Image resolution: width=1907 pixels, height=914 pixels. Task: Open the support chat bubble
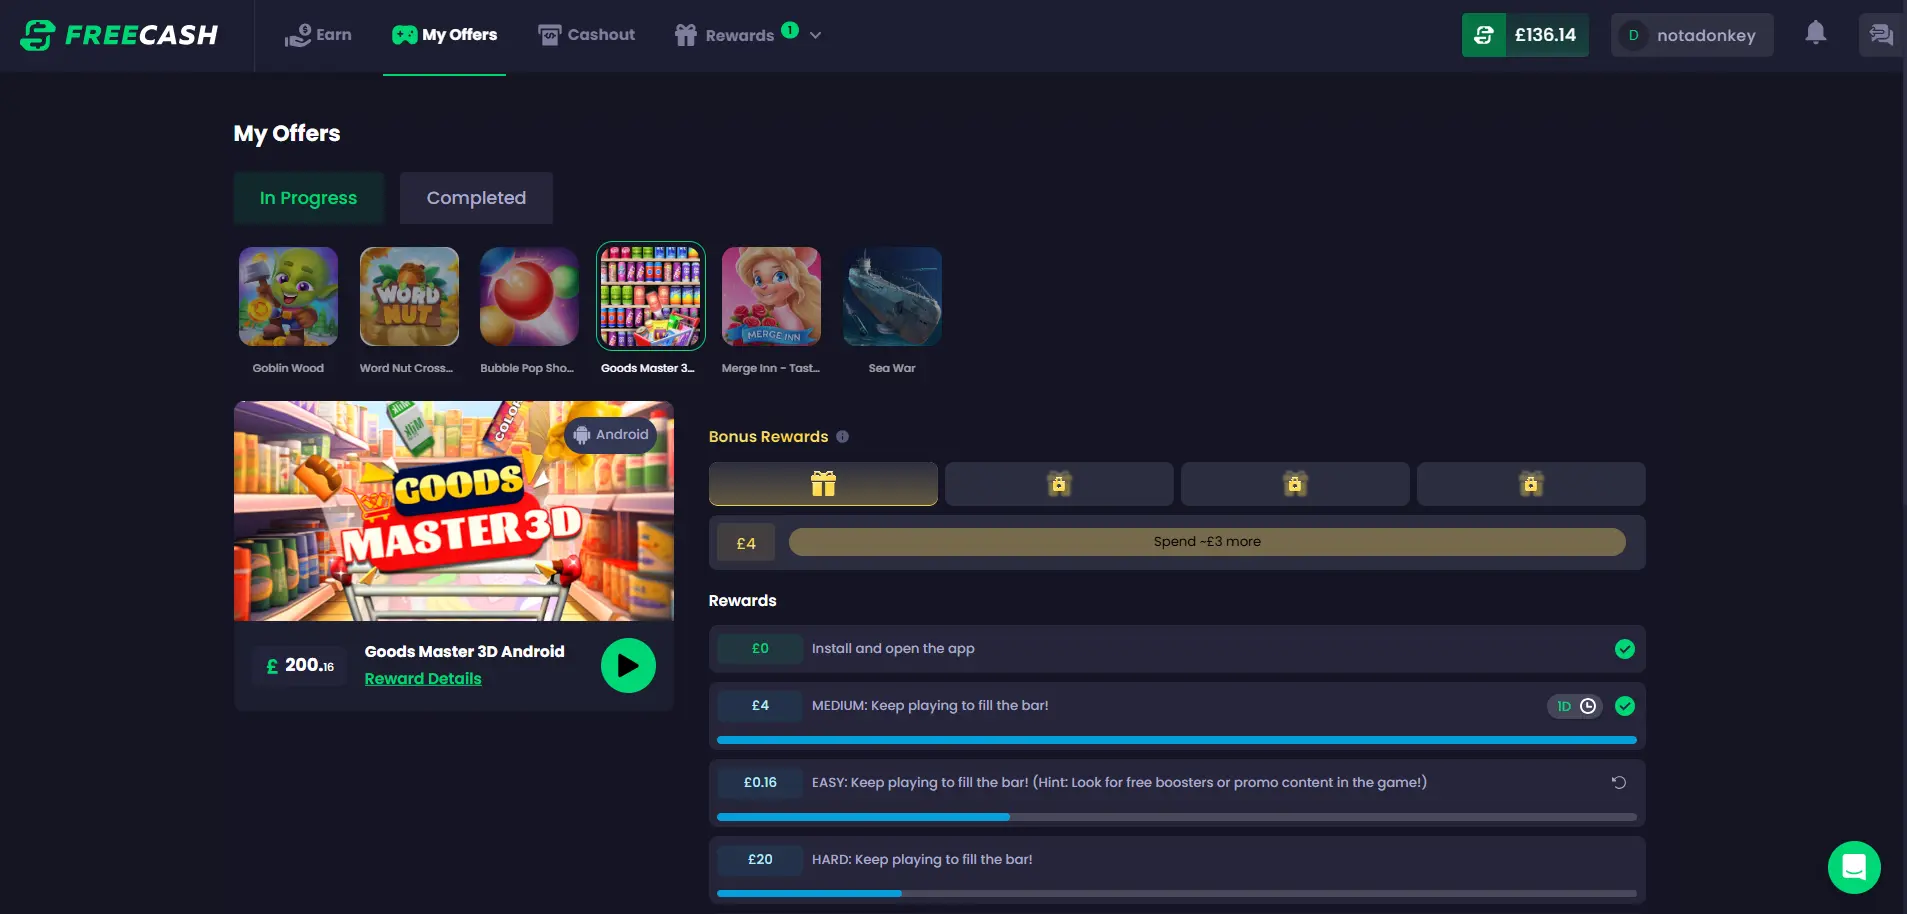point(1854,867)
